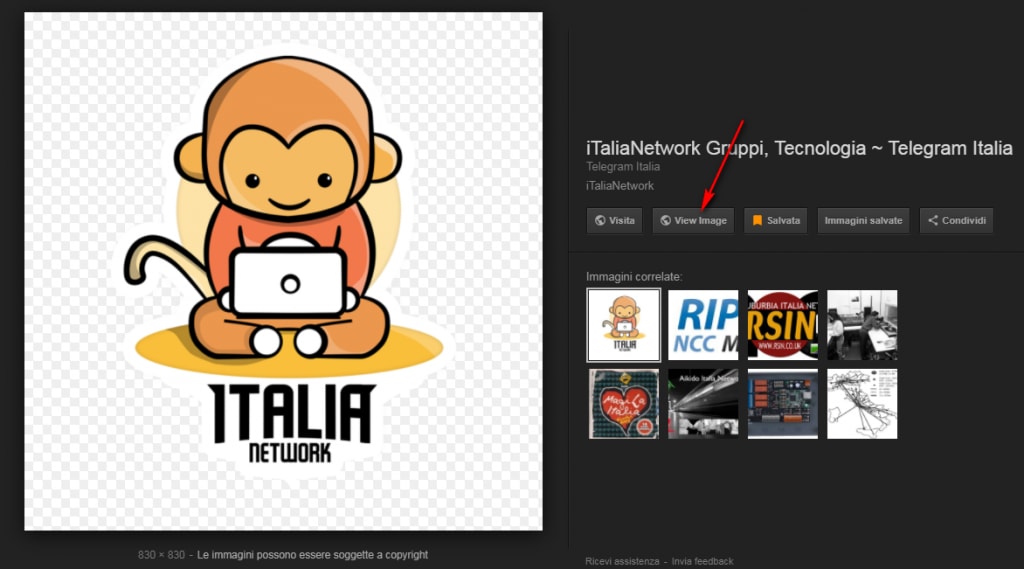Select the monkey Italia thumbnail
The height and width of the screenshot is (569, 1024).
click(x=624, y=325)
